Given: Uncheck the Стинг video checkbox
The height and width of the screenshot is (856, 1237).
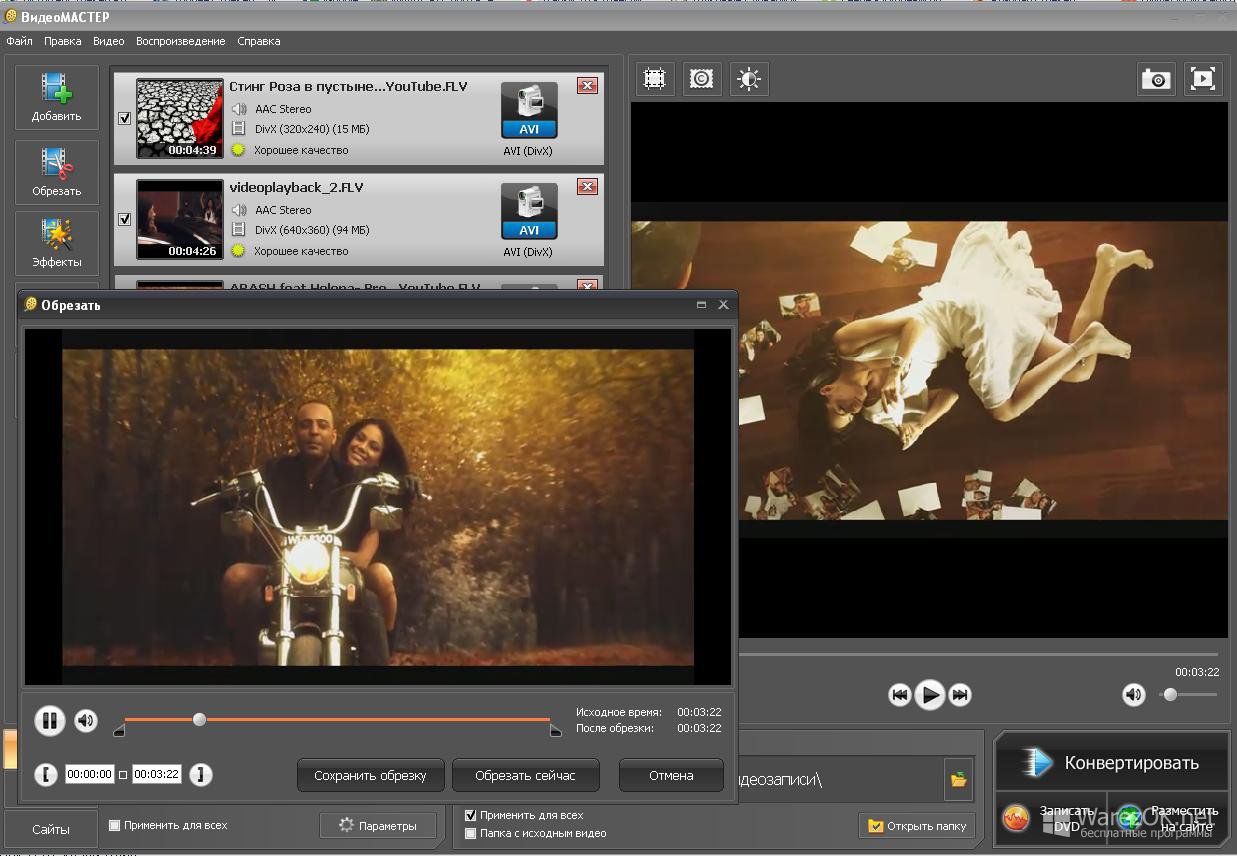Looking at the screenshot, I should (x=125, y=118).
